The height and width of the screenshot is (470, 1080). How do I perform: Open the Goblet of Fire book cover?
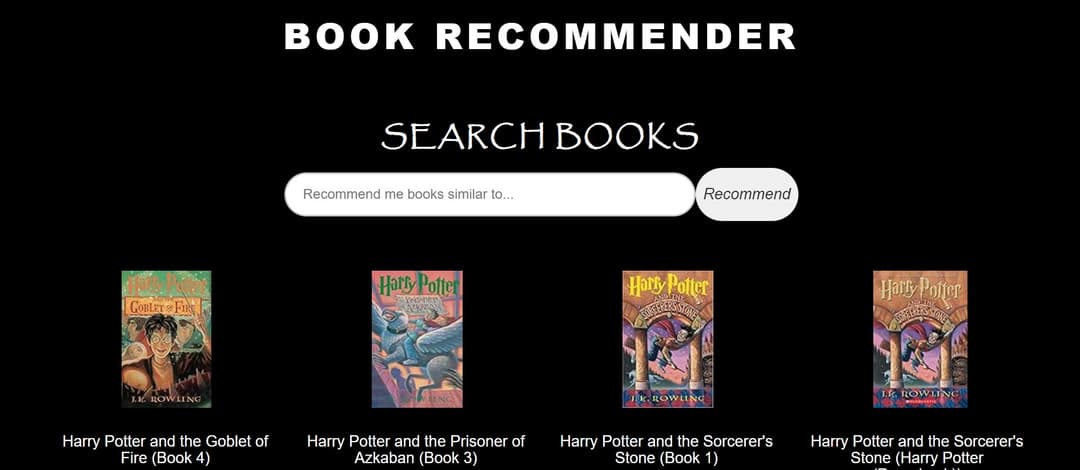166,339
